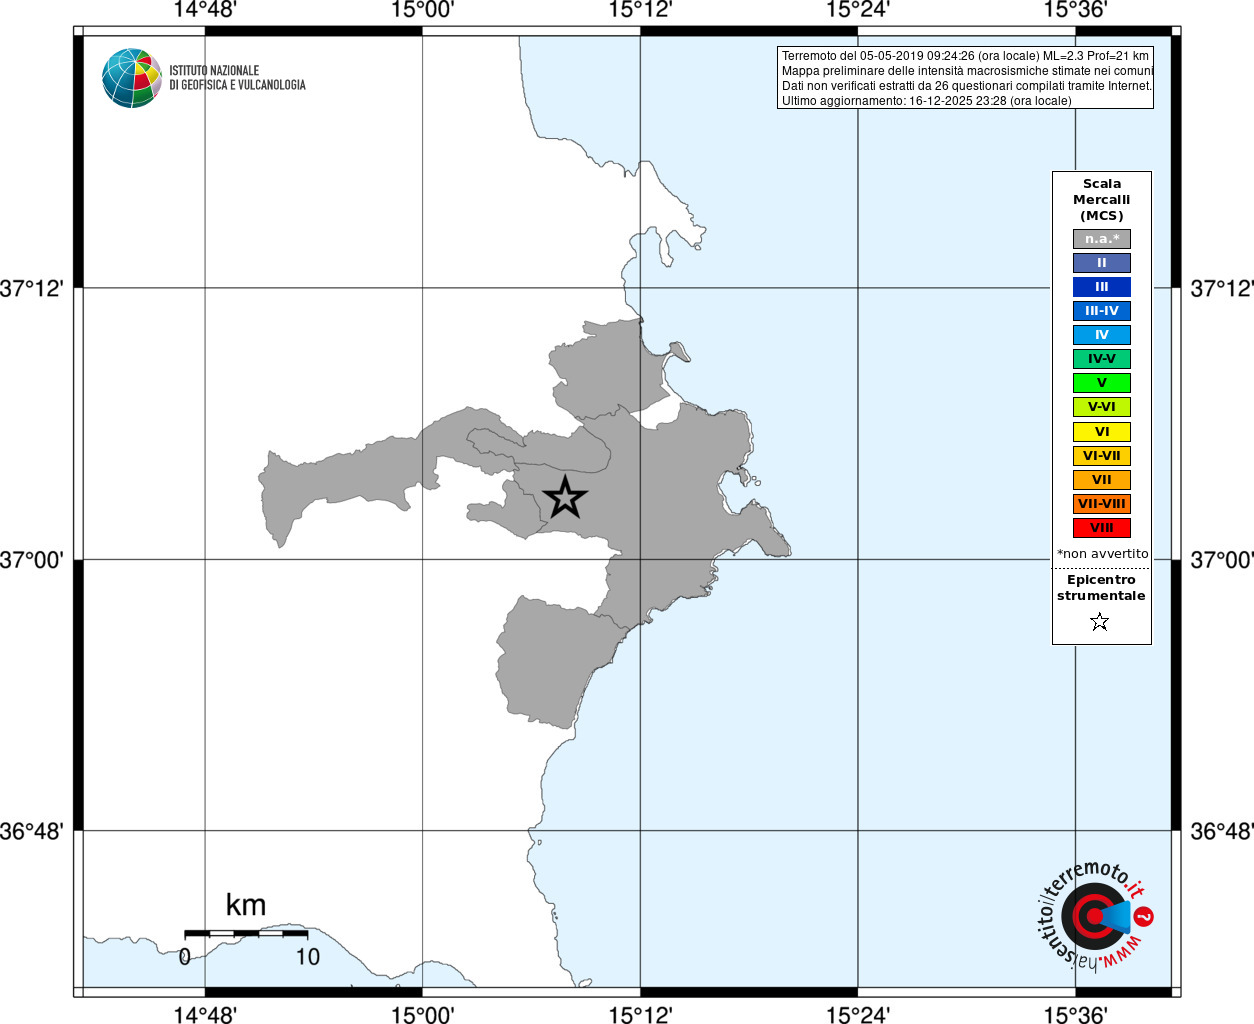Click bottom axis label 15°00'
The height and width of the screenshot is (1024, 1254).
coord(422,1014)
